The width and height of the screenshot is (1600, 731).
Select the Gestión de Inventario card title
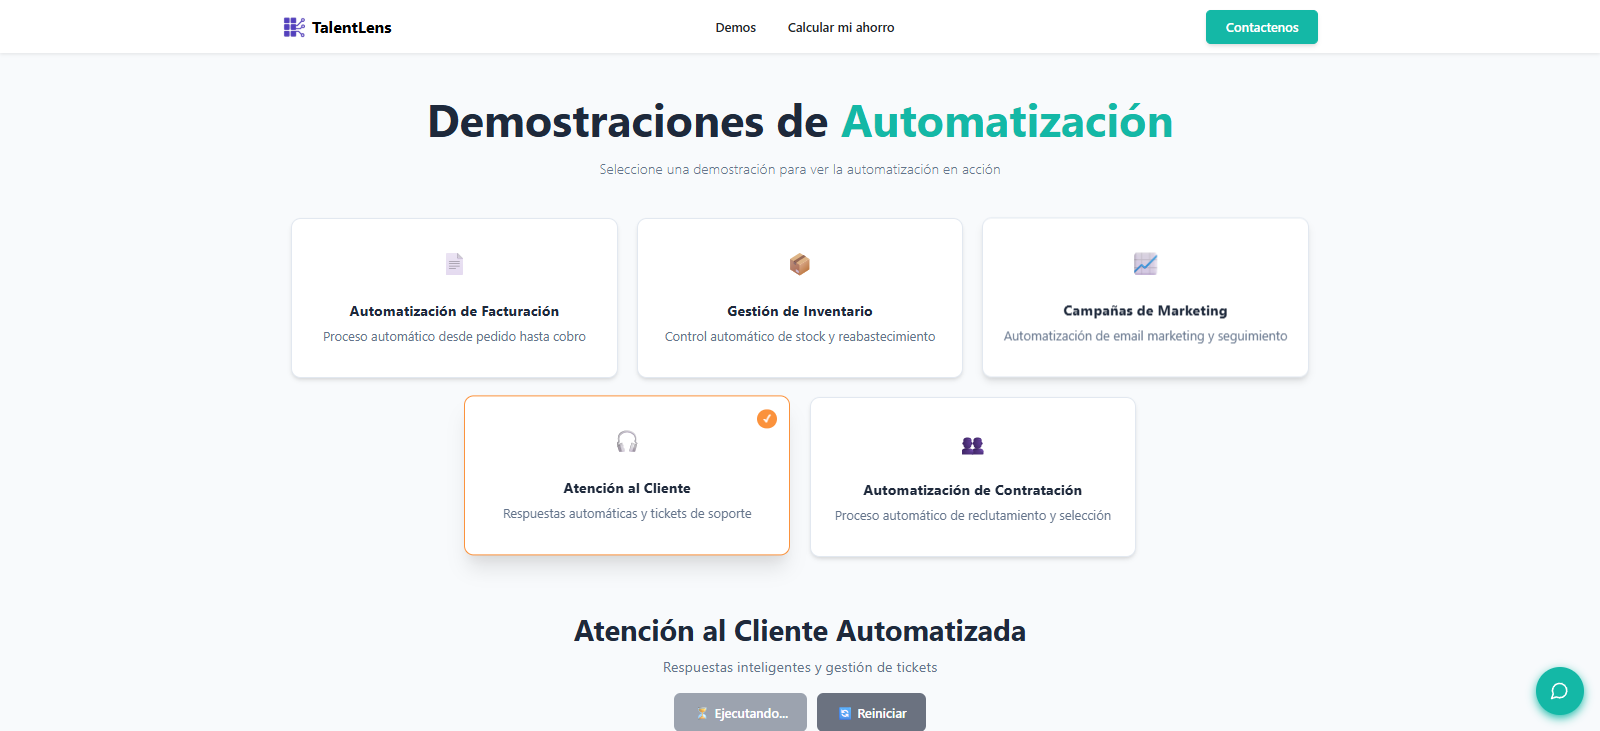[800, 311]
